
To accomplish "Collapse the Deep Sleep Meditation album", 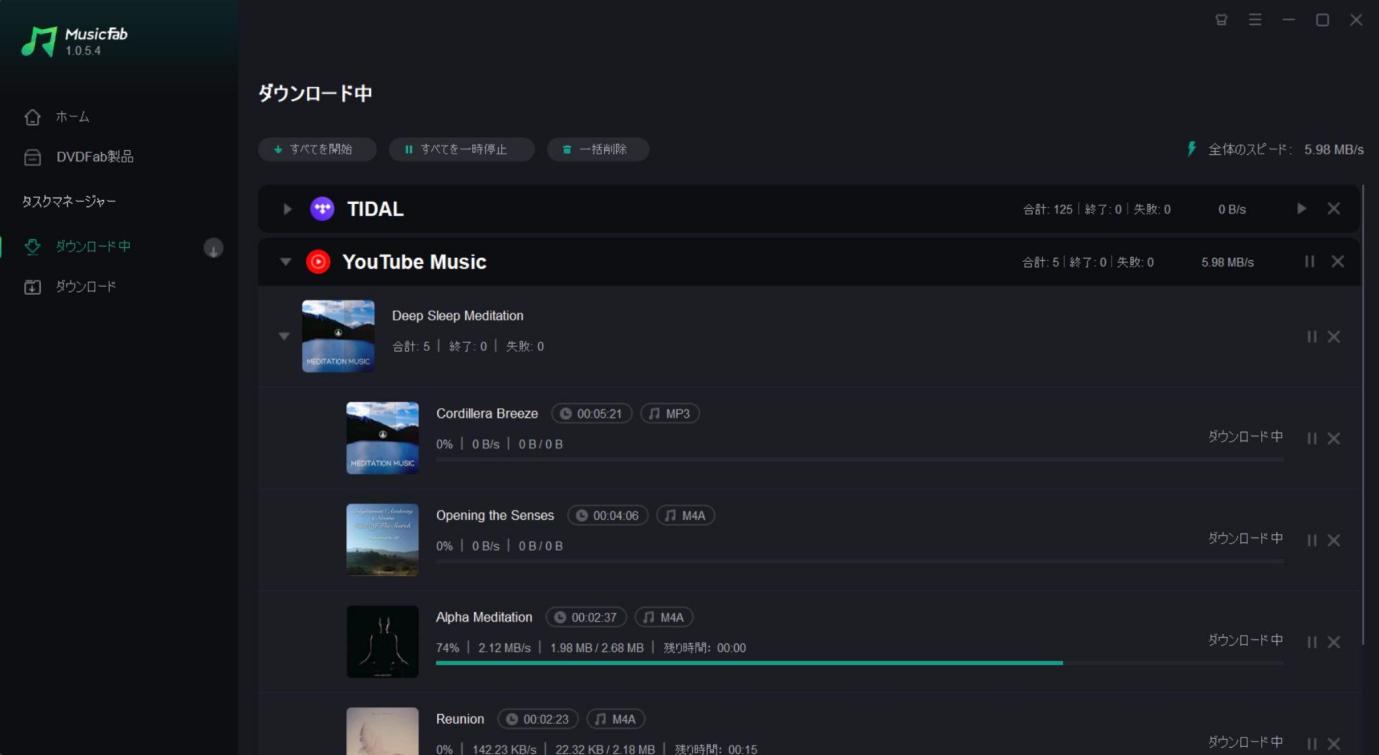I will 284,337.
